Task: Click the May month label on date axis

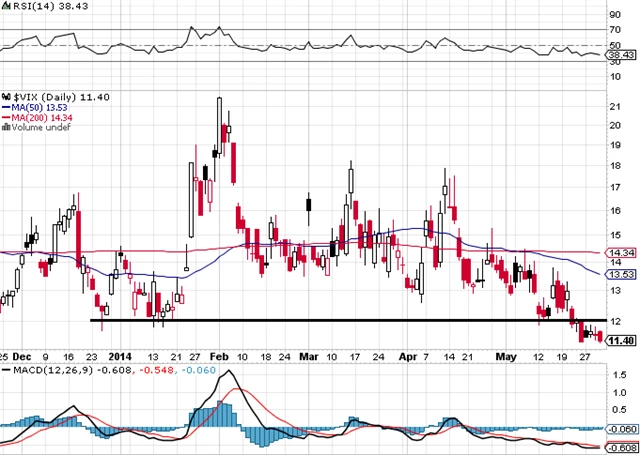Action: (x=507, y=357)
